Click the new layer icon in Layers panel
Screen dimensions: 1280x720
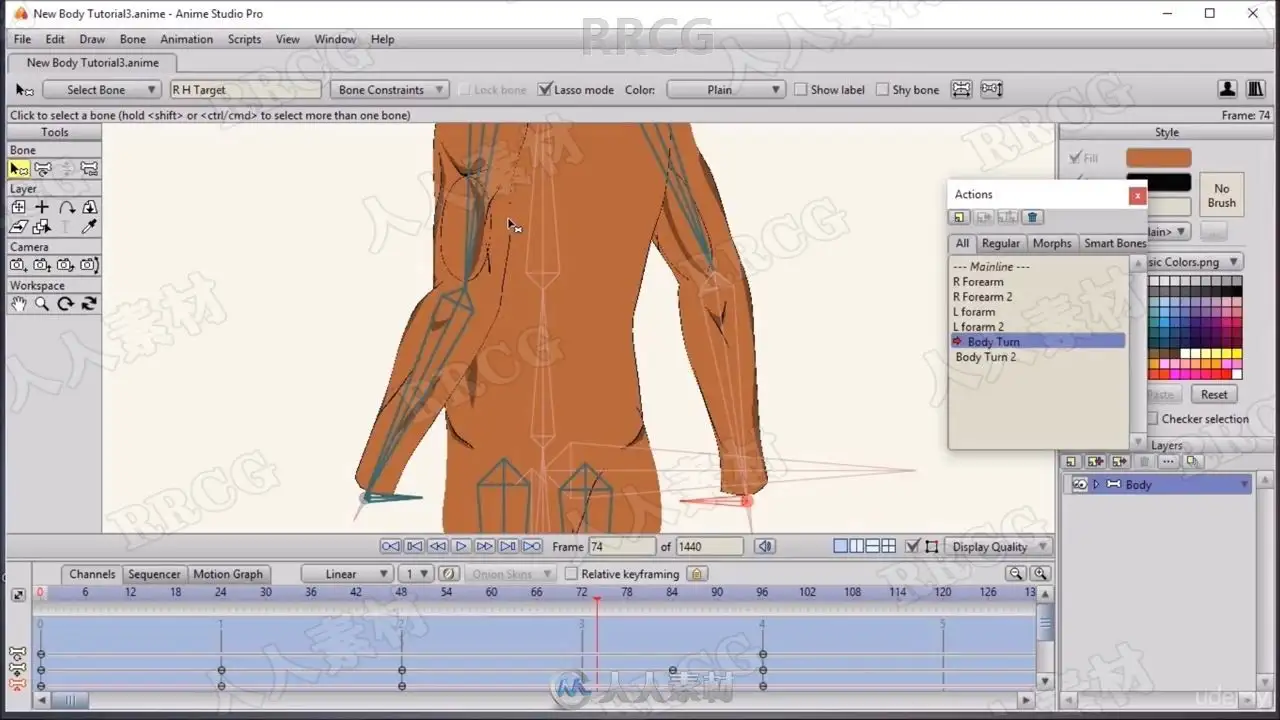coord(1071,461)
